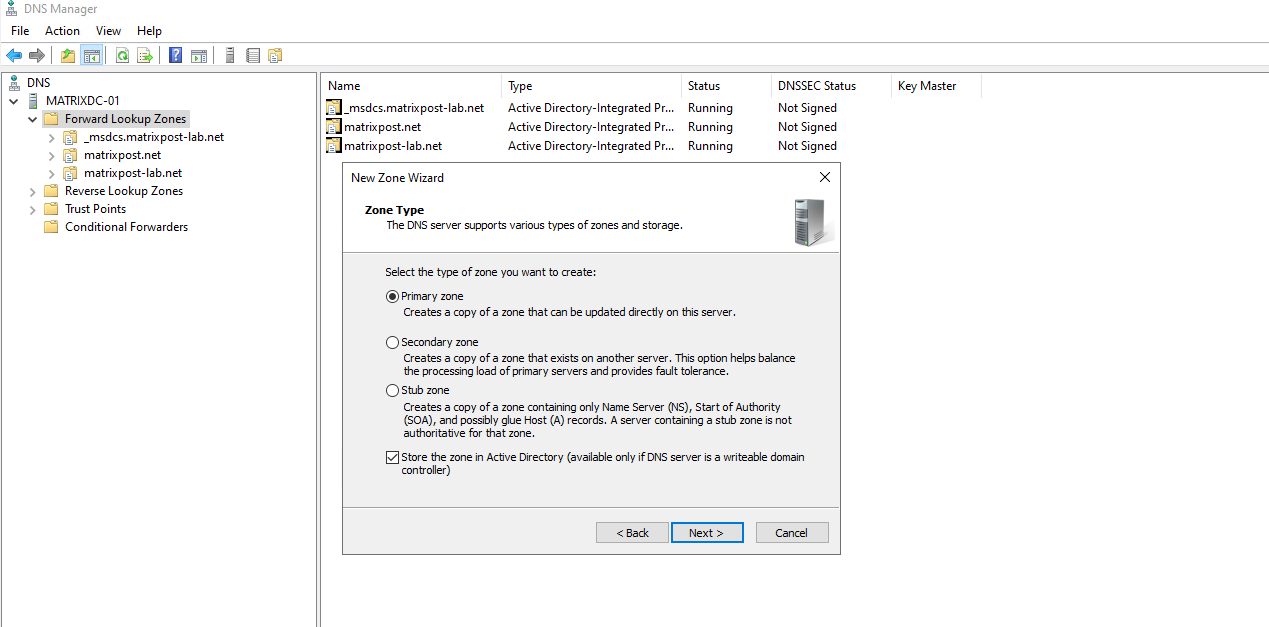The image size is (1269, 627).
Task: Click the rightmost folder-and-documents toolbar icon
Action: pos(275,56)
